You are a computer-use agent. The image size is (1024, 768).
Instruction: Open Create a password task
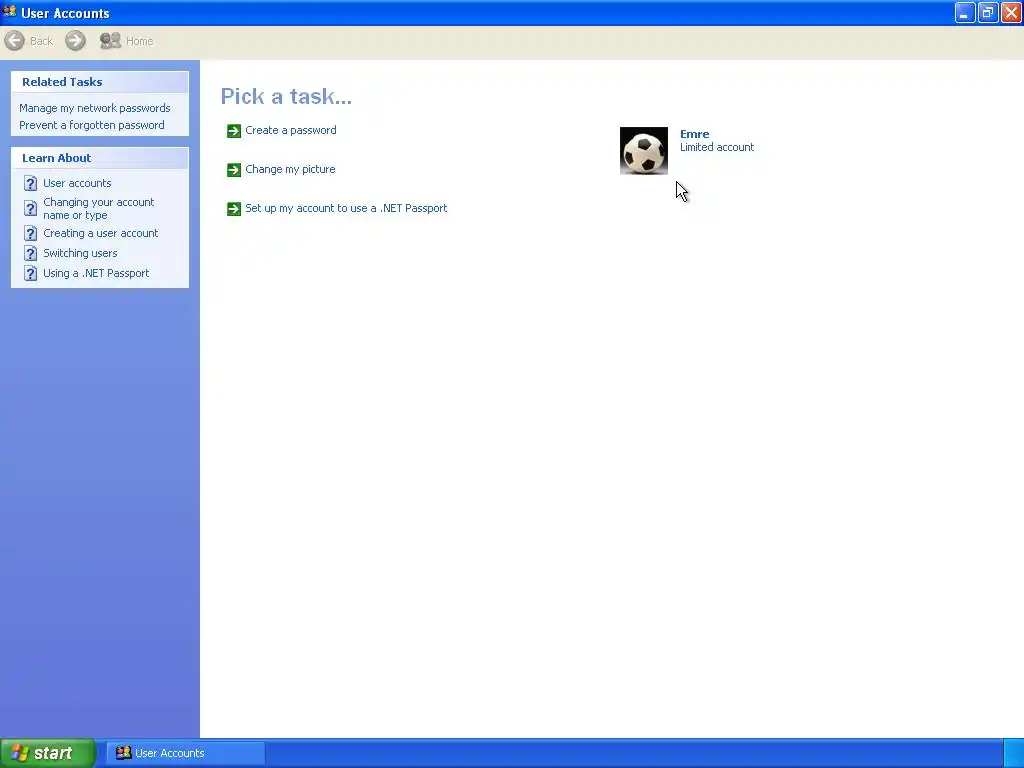pos(291,130)
